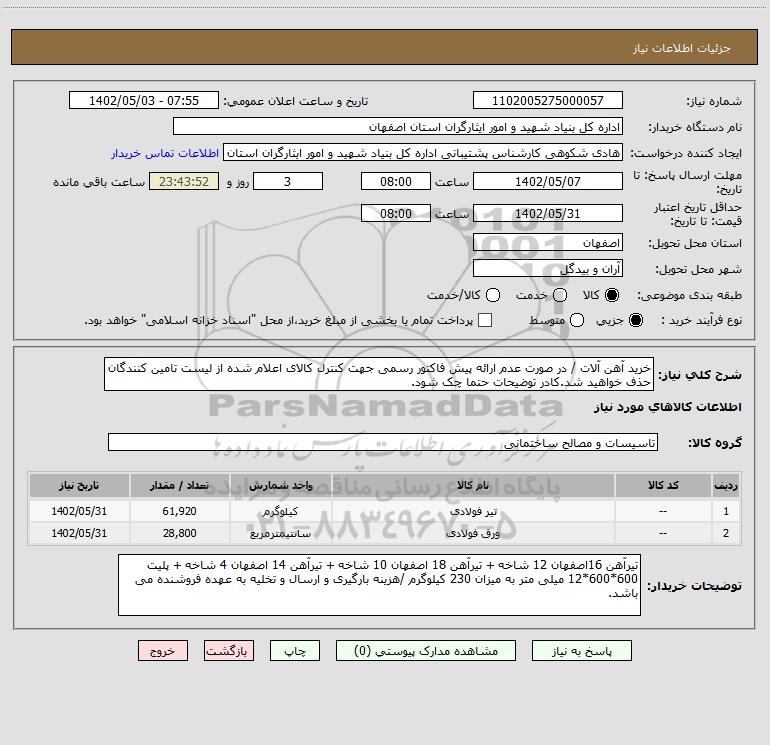Toggle the اسناد خزانه اسلامی payment checkbox

(485, 320)
